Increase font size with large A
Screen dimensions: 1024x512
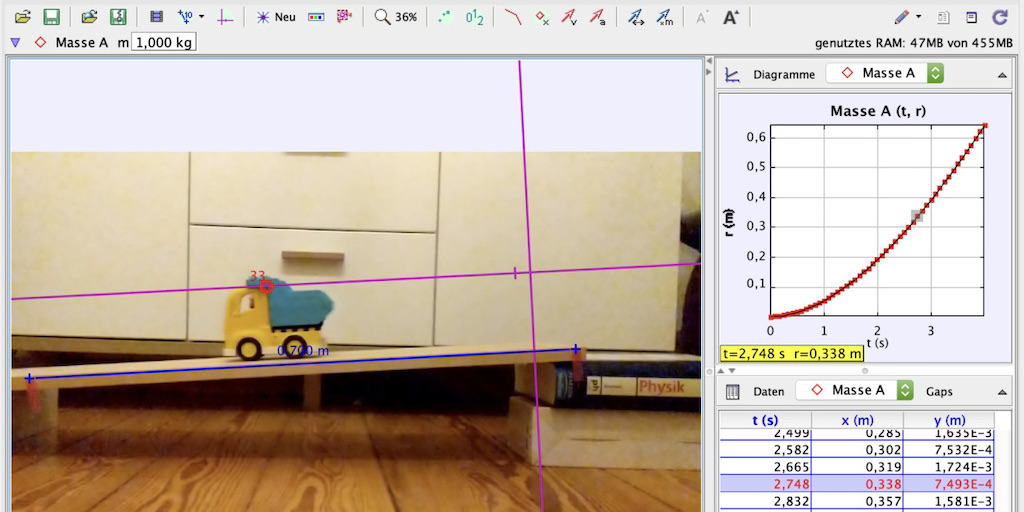[x=730, y=17]
